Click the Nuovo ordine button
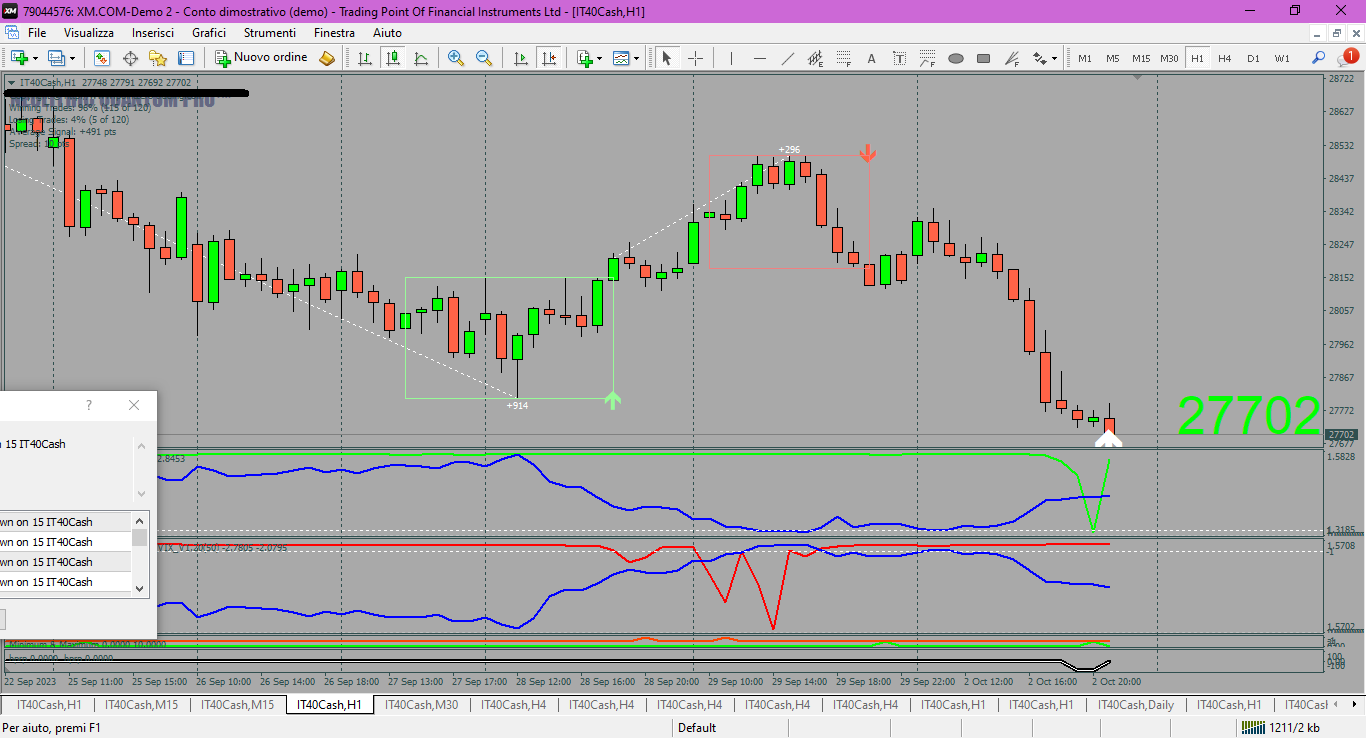Viewport: 1366px width, 738px height. point(262,58)
